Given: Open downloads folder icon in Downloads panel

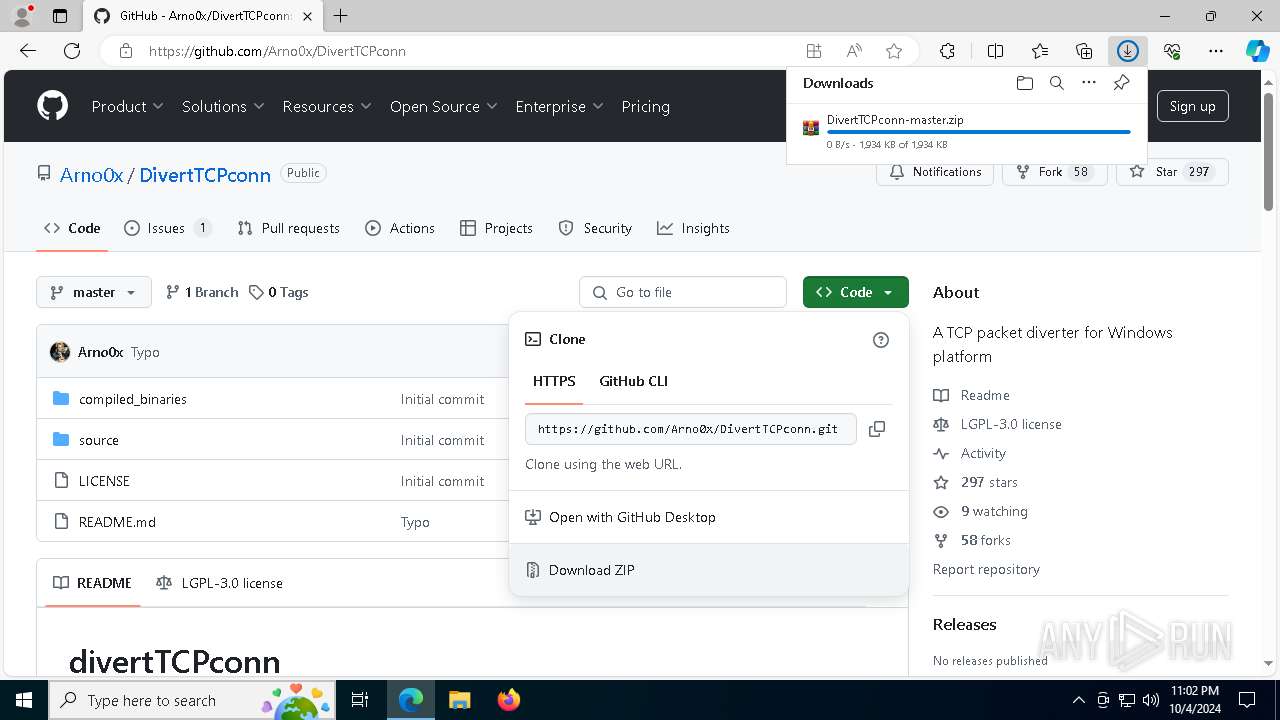Looking at the screenshot, I should (1024, 83).
